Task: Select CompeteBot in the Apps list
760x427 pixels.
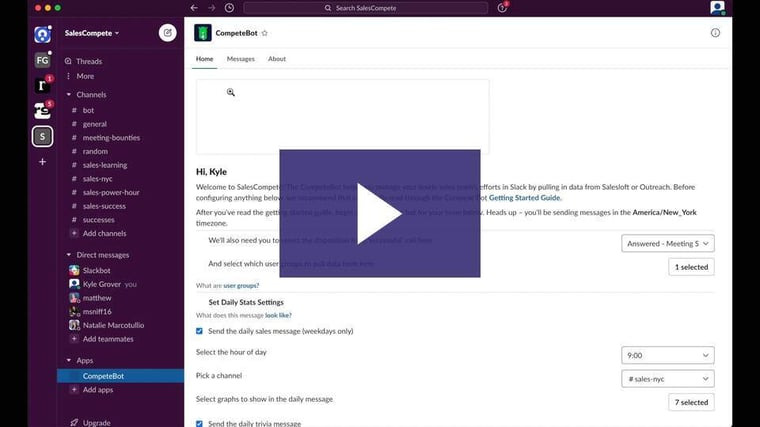Action: 120,376
